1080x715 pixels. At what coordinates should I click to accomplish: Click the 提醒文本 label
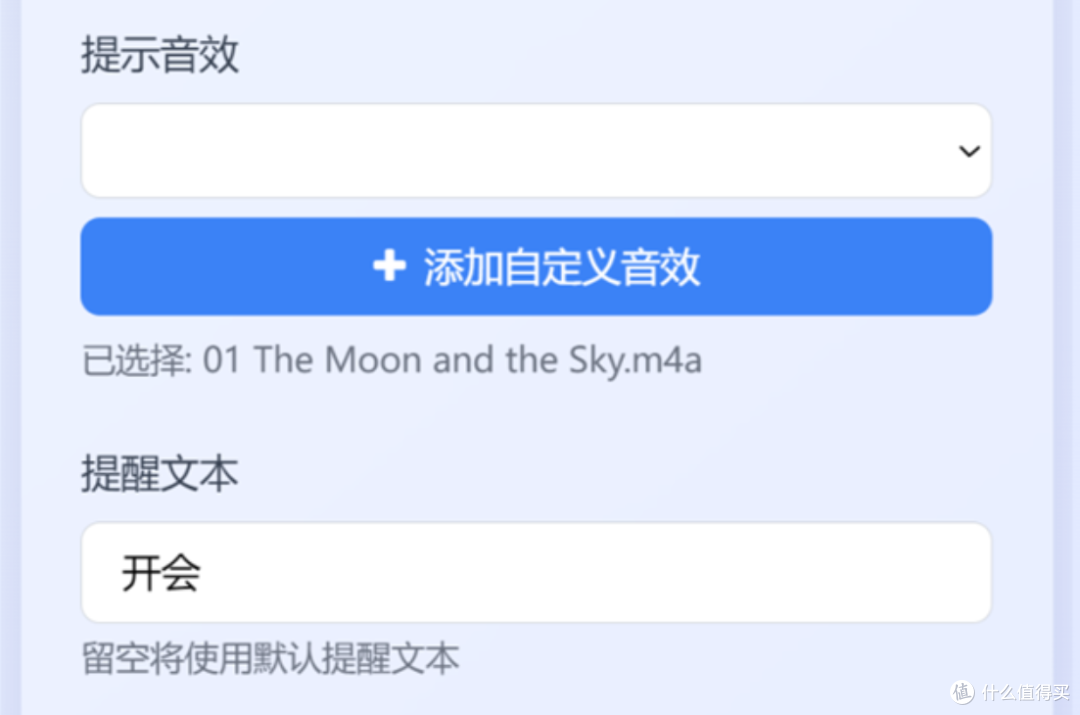click(x=160, y=474)
